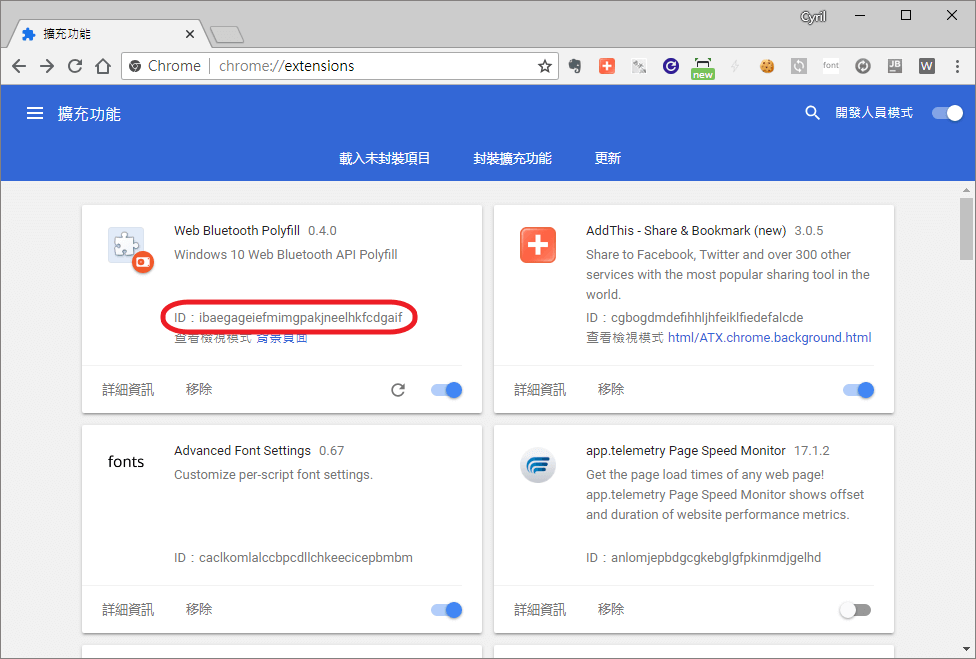Click the 載入未封裝項目 button
Screen dimensions: 976x659
point(384,158)
